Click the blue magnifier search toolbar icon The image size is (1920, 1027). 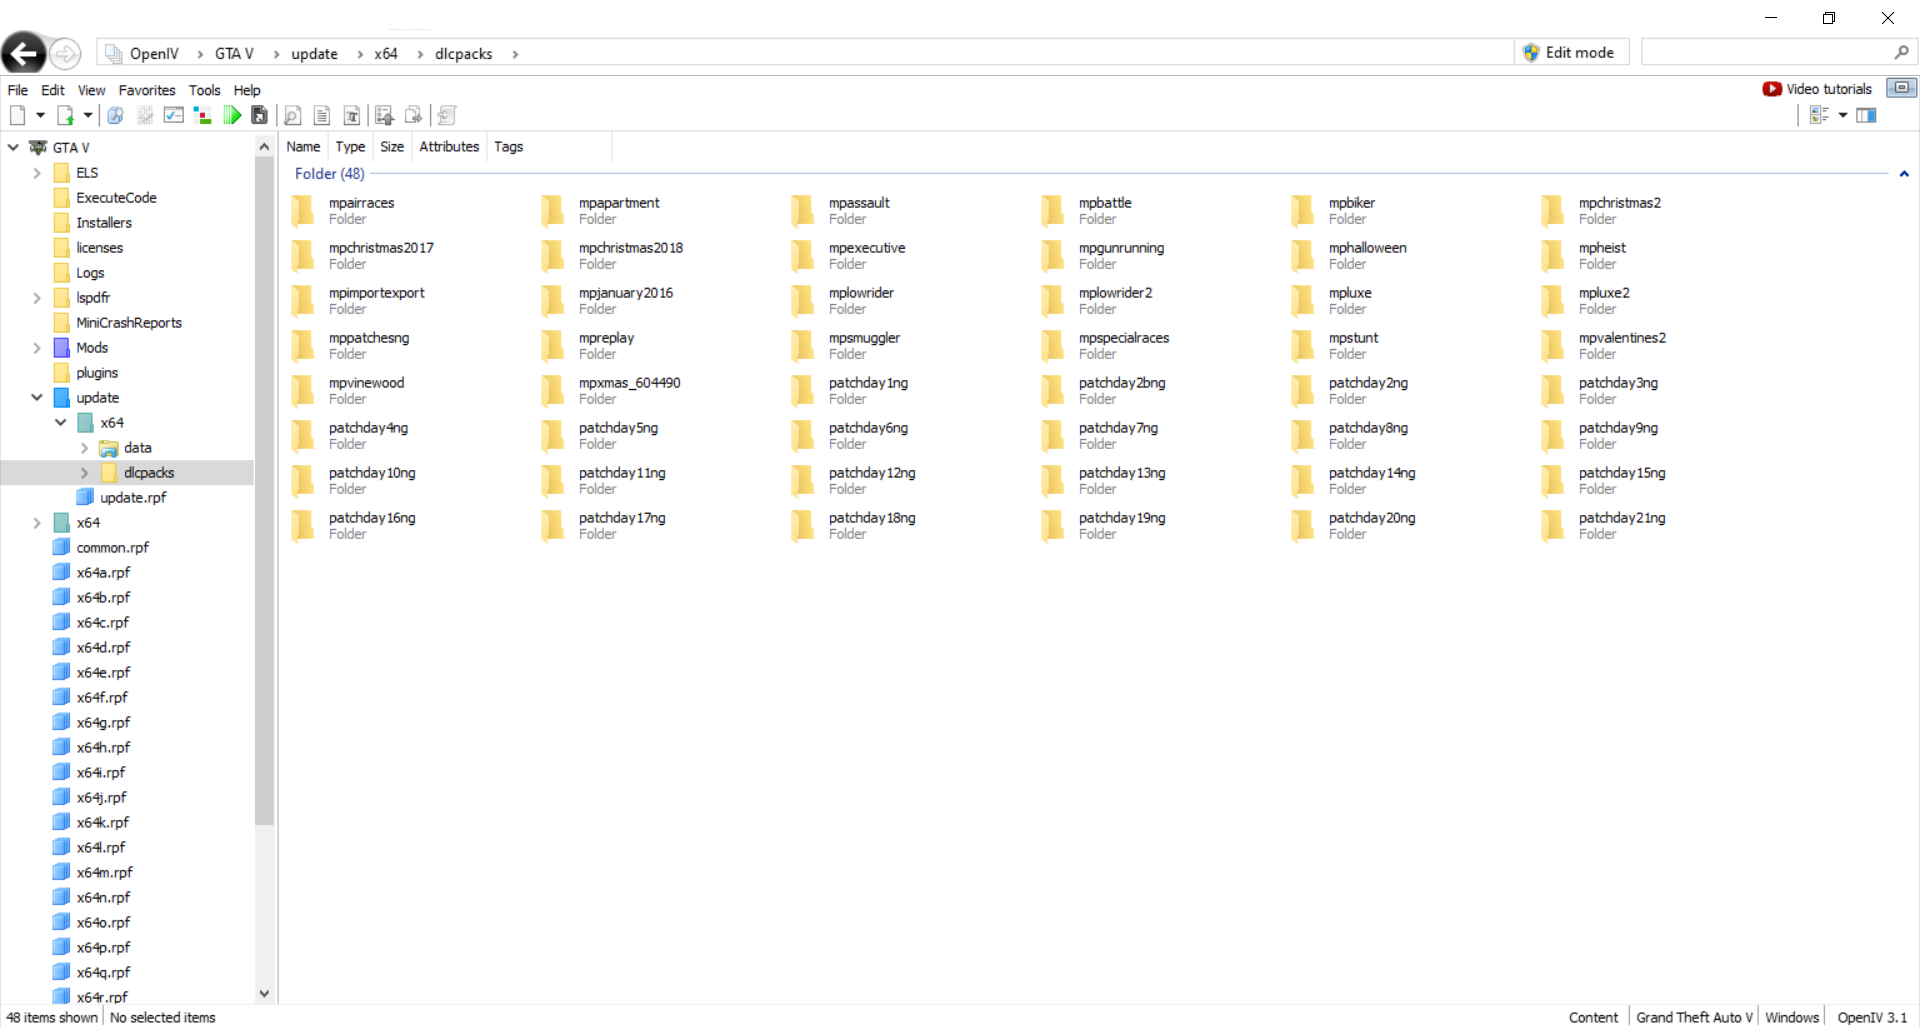tap(116, 116)
